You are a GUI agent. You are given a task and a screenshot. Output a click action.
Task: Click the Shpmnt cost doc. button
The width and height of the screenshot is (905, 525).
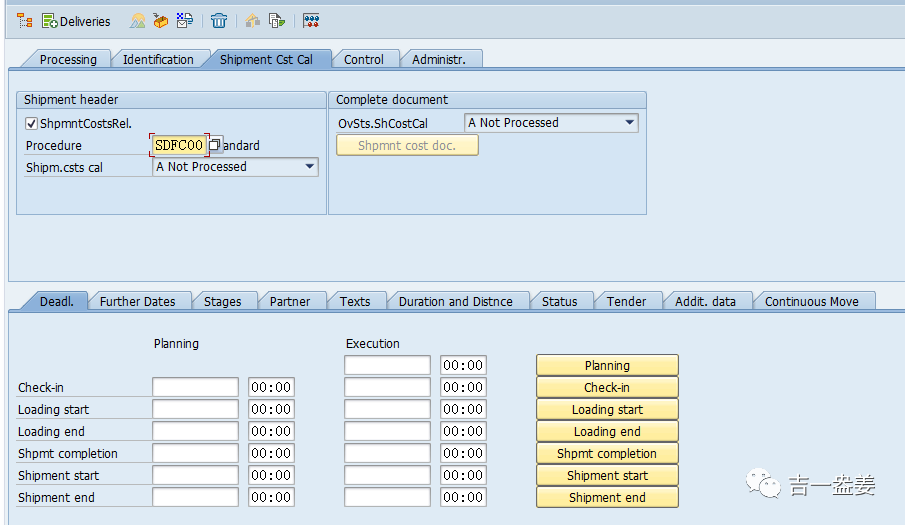pyautogui.click(x=407, y=145)
